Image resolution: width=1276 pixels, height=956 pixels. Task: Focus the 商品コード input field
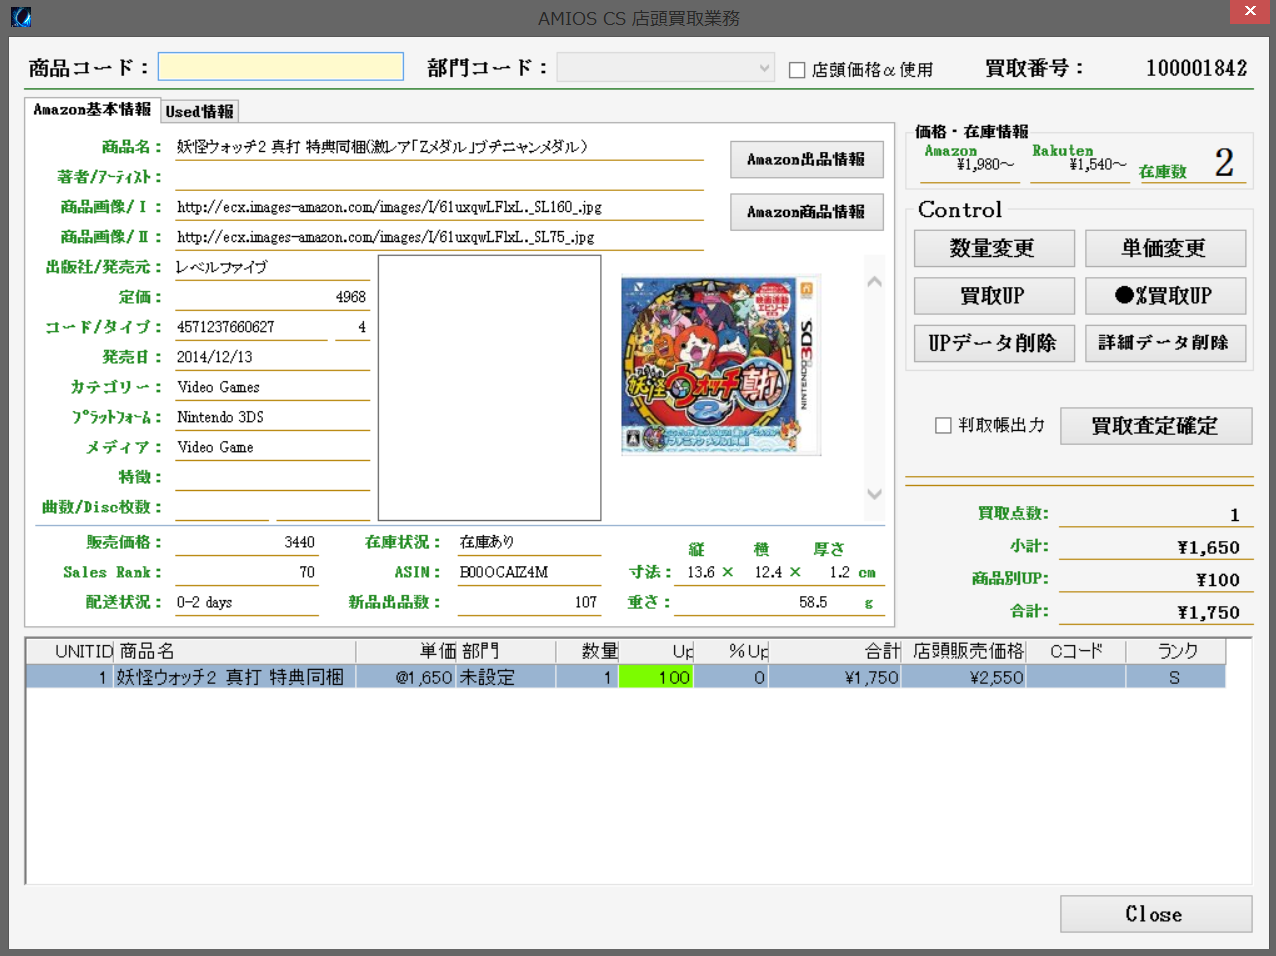[x=281, y=66]
